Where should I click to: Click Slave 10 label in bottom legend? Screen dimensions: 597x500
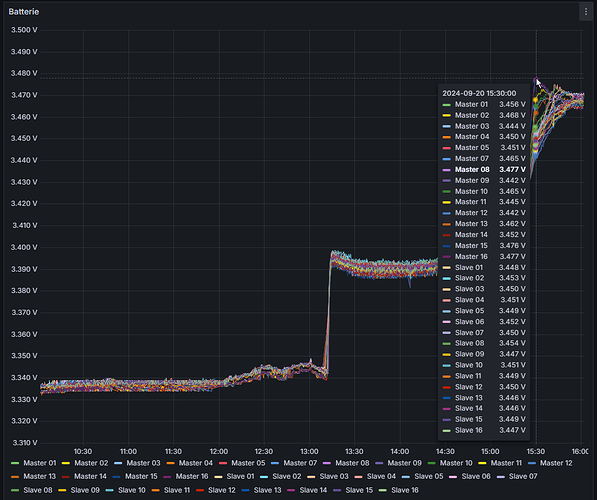pyautogui.click(x=132, y=490)
